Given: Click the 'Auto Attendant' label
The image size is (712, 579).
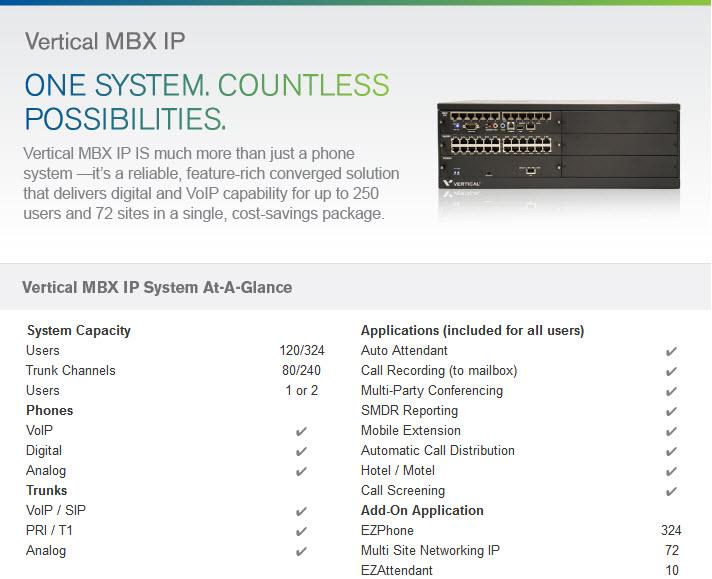Looking at the screenshot, I should pyautogui.click(x=404, y=351).
